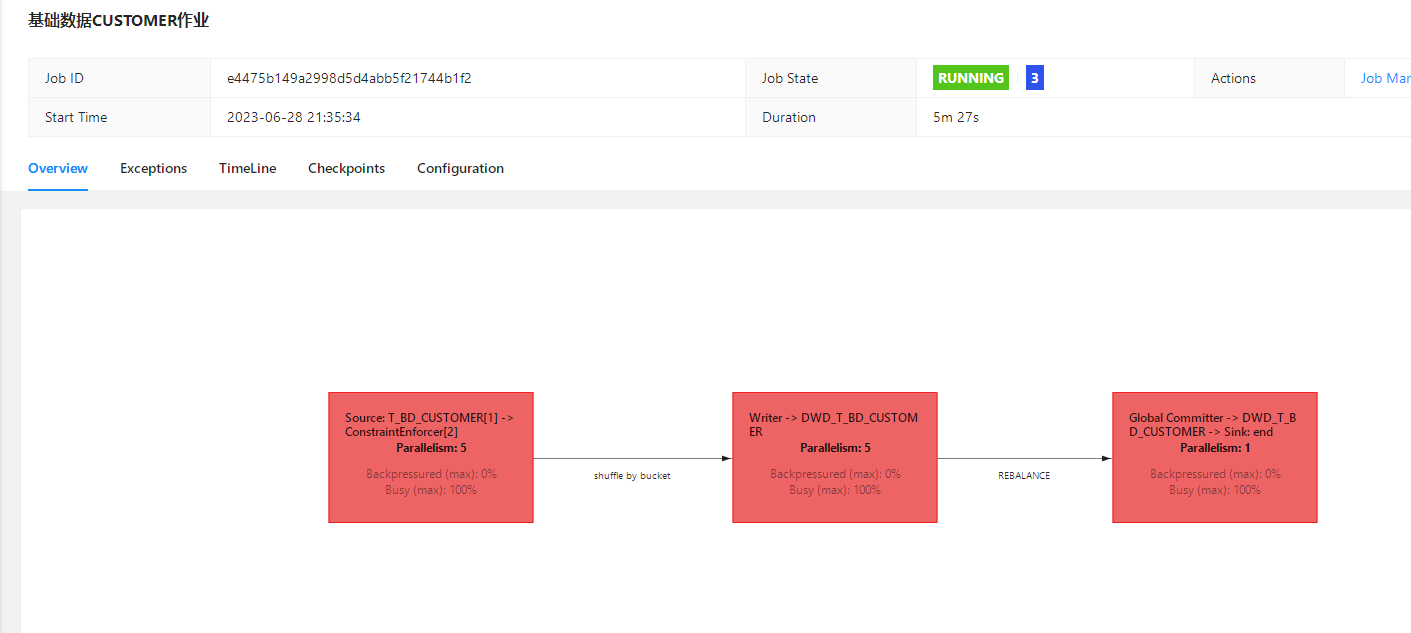Open the Configuration tab

click(x=460, y=168)
